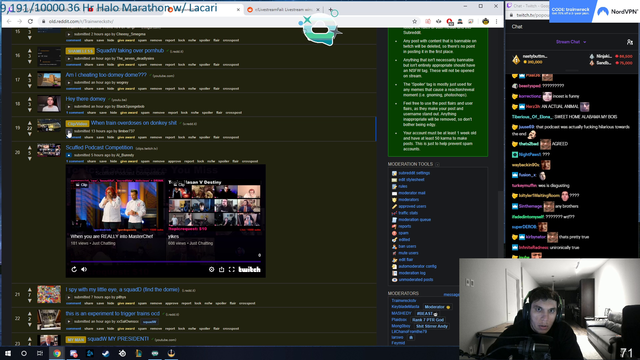Open approved users moderation link
This screenshot has width=640, height=360.
point(412,207)
